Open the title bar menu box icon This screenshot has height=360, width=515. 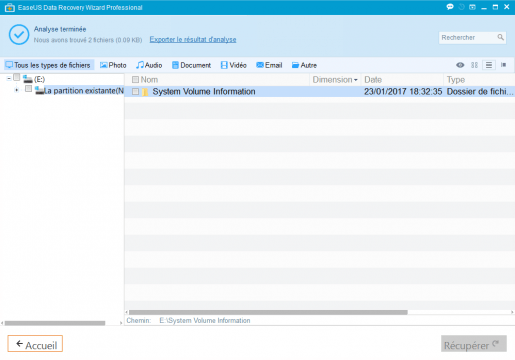point(472,7)
